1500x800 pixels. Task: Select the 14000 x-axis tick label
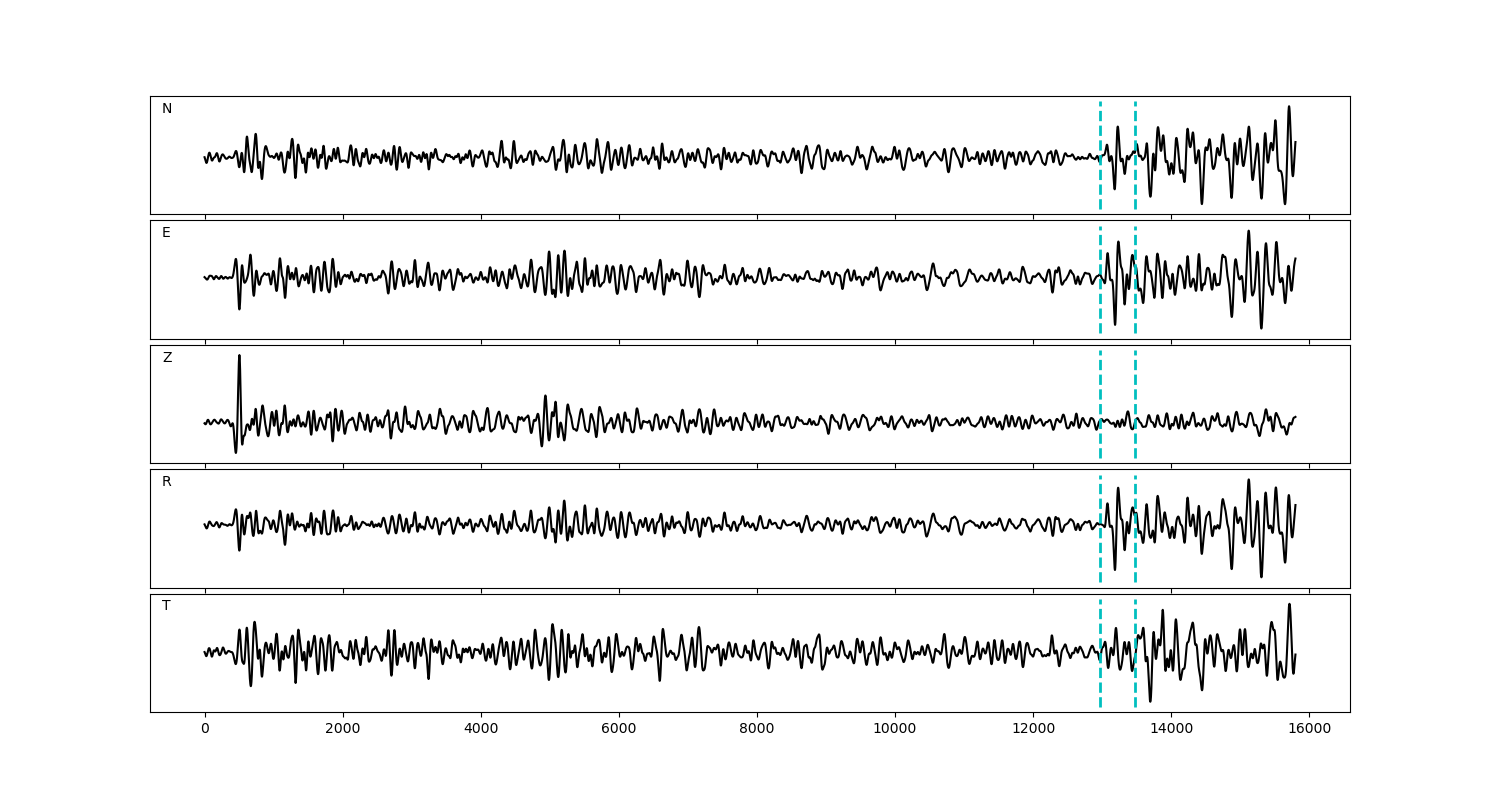click(x=1170, y=730)
